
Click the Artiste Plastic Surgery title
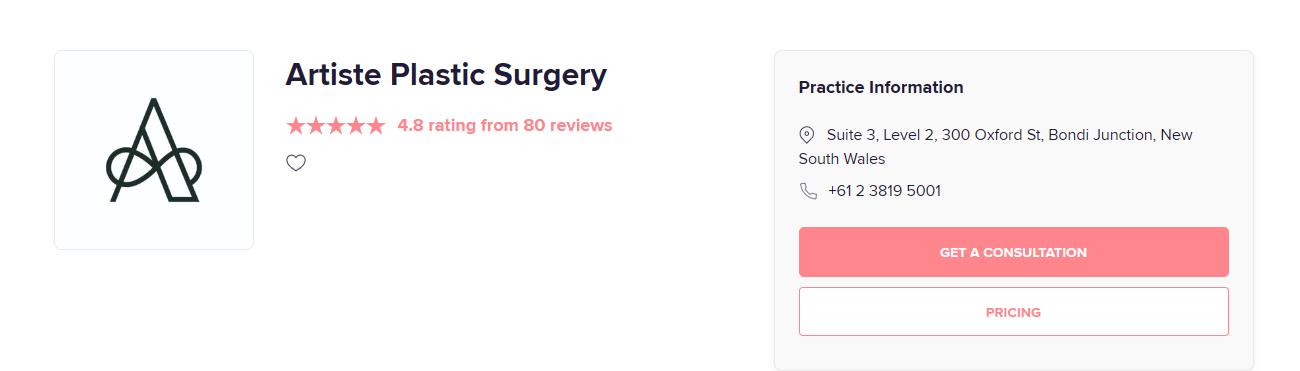[446, 75]
